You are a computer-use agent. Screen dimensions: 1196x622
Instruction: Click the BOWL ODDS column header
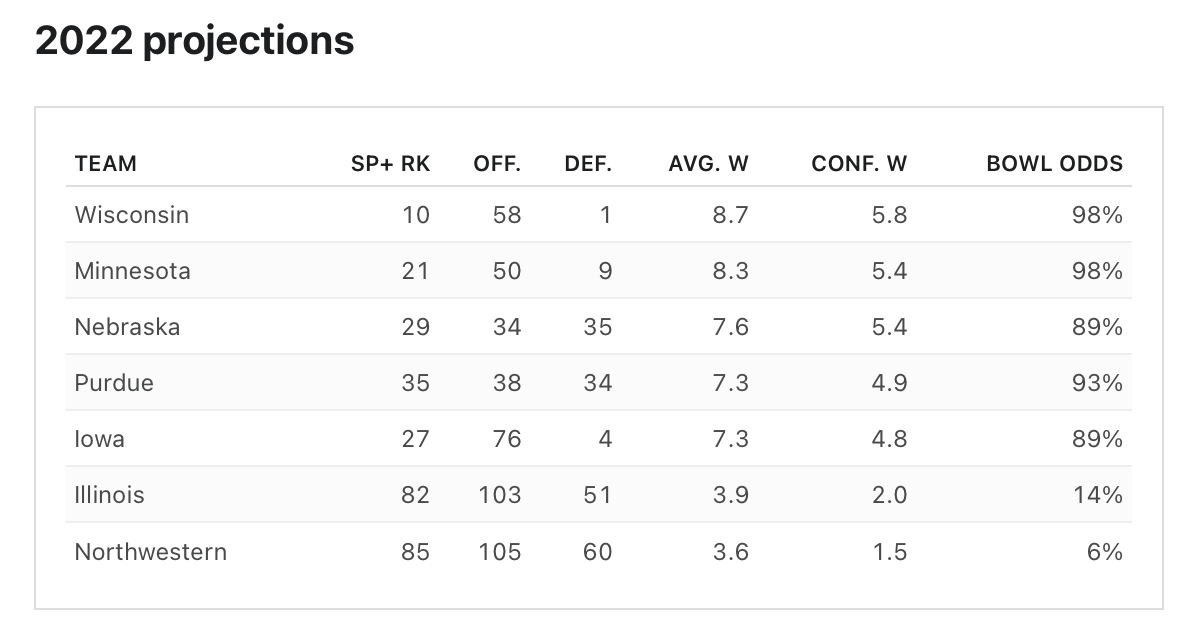[x=1054, y=163]
